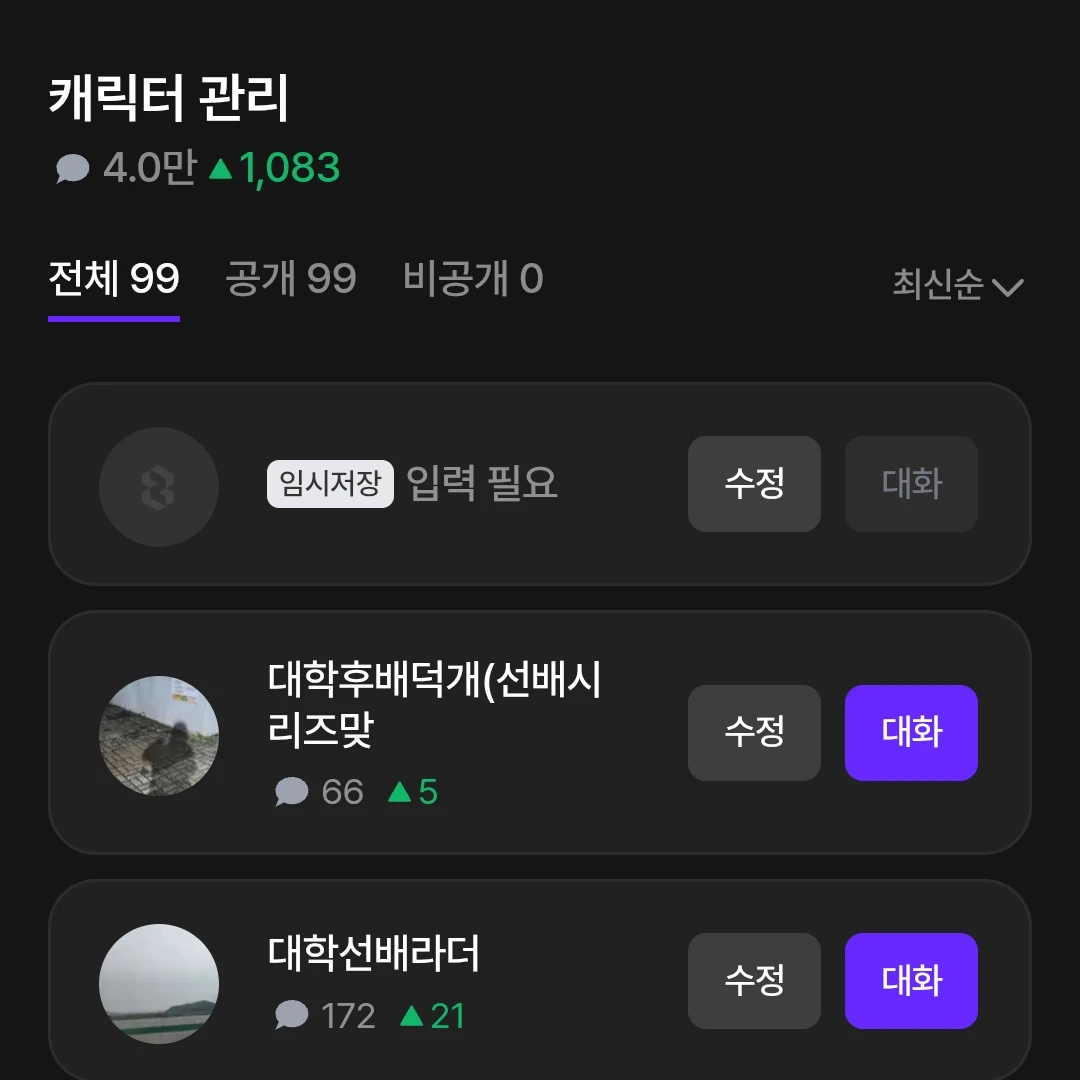Edit 대학후배덕개 with its 수정 button
The height and width of the screenshot is (1080, 1080).
point(754,733)
